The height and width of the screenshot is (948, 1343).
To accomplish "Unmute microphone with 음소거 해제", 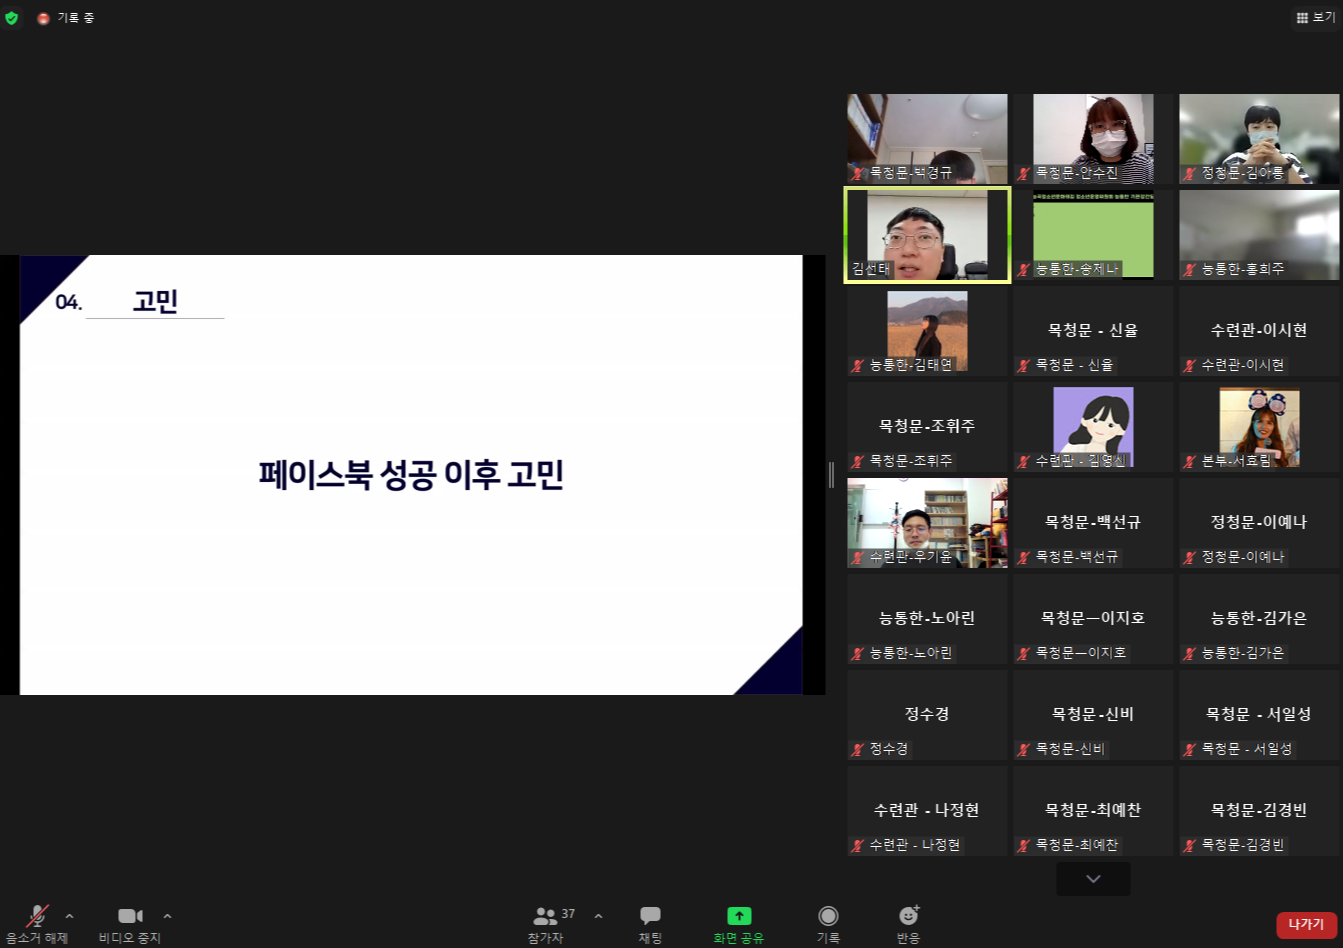I will click(x=37, y=924).
